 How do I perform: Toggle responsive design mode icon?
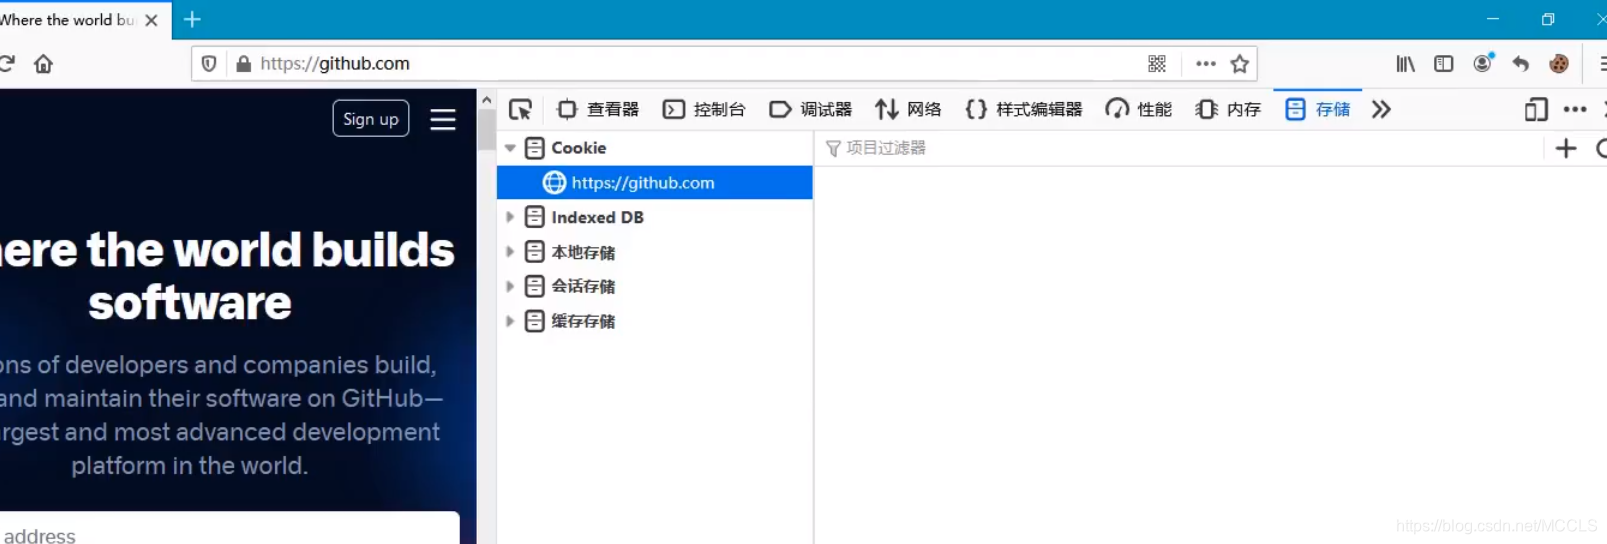[x=1536, y=110]
